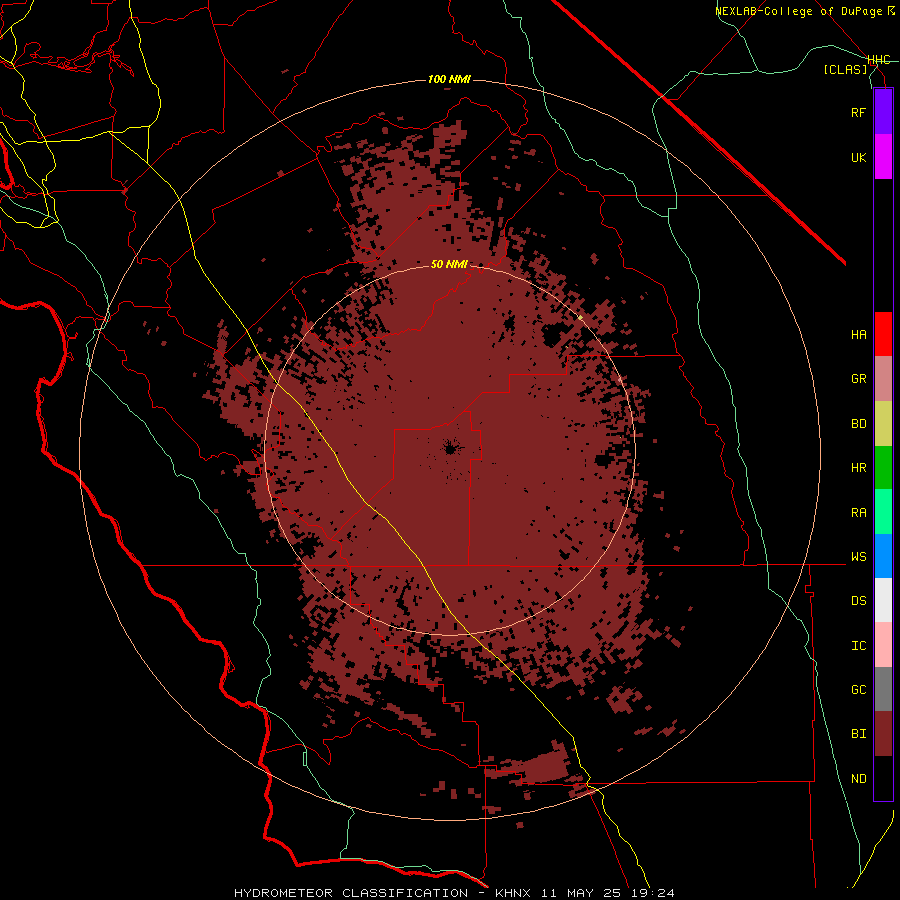Viewport: 900px width, 900px height.
Task: Click the GR legend label
Action: 859,379
